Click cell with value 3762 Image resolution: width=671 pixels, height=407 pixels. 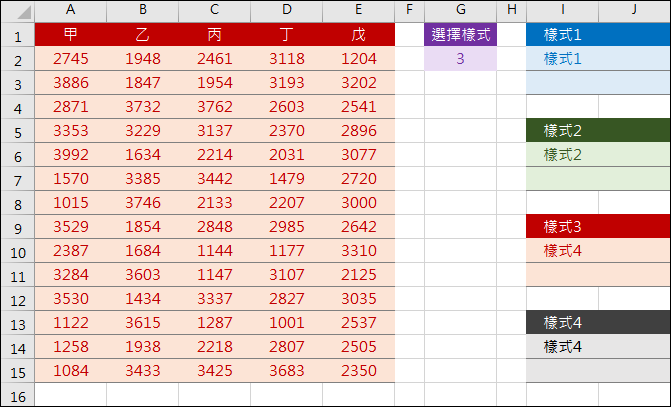click(x=214, y=107)
